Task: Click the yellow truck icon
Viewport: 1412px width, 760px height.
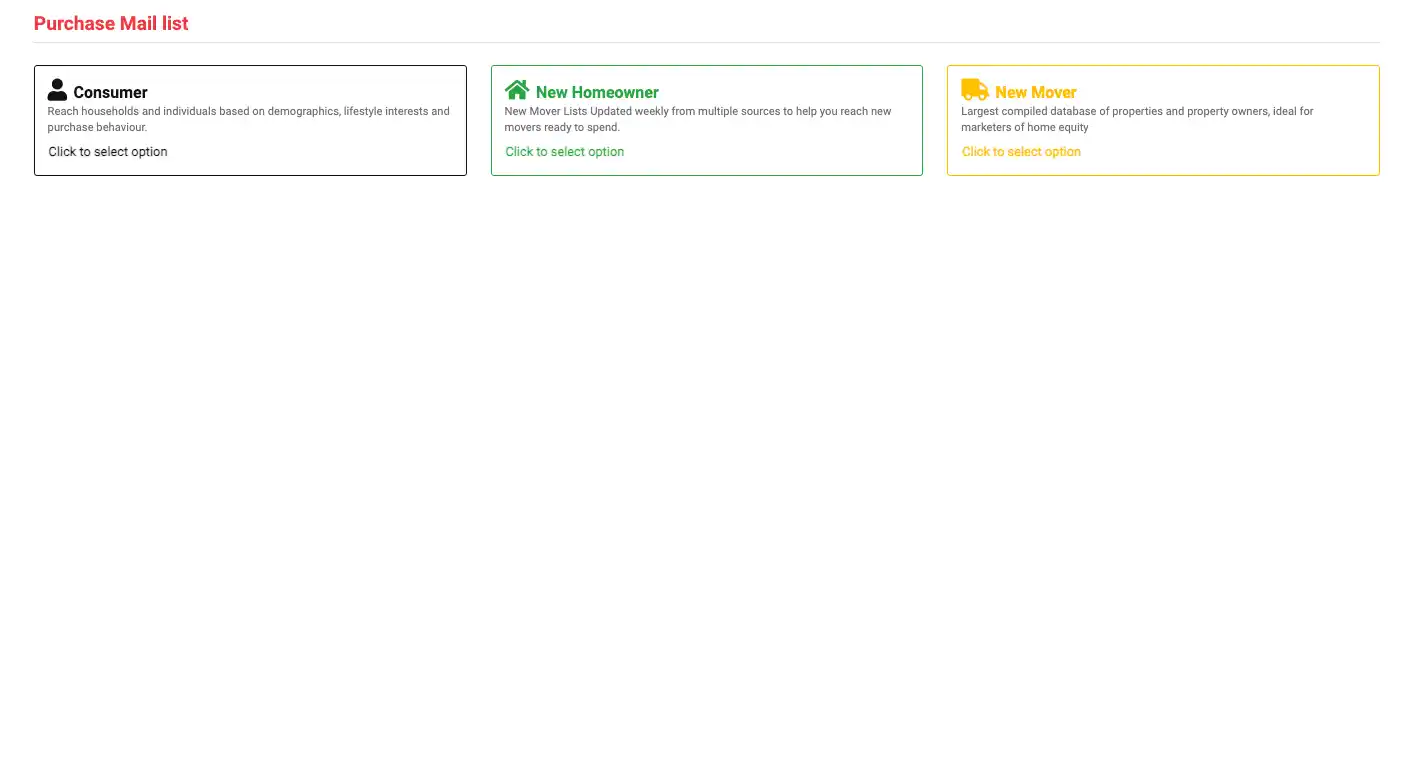Action: (974, 90)
